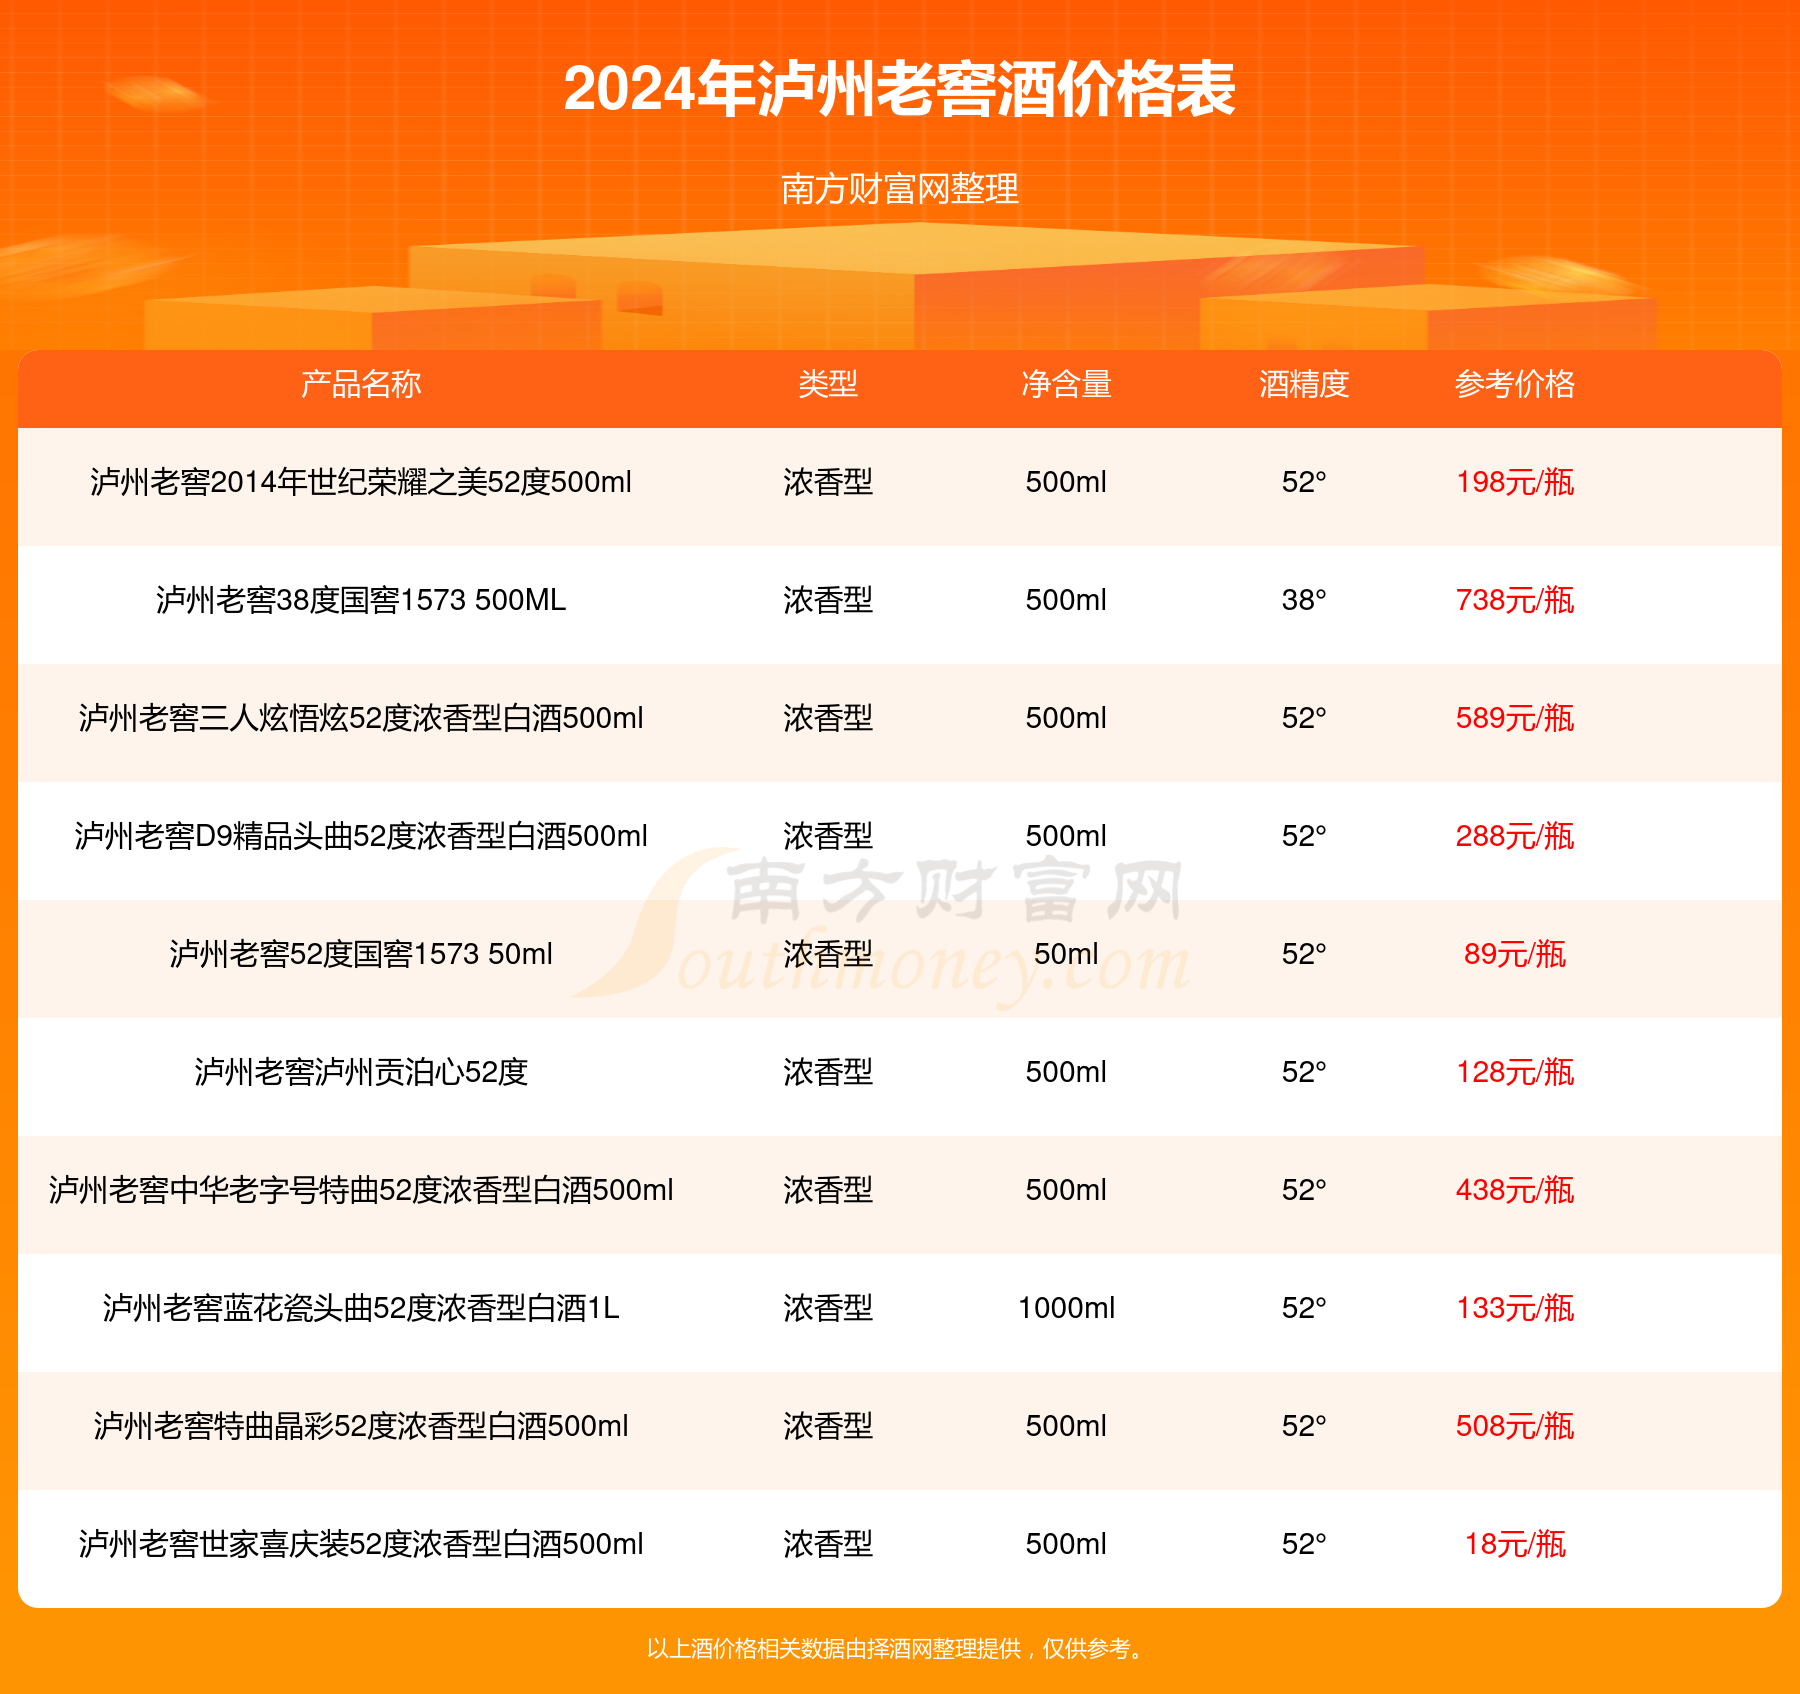
Task: Click the price 738元/瓶
Action: (1515, 600)
